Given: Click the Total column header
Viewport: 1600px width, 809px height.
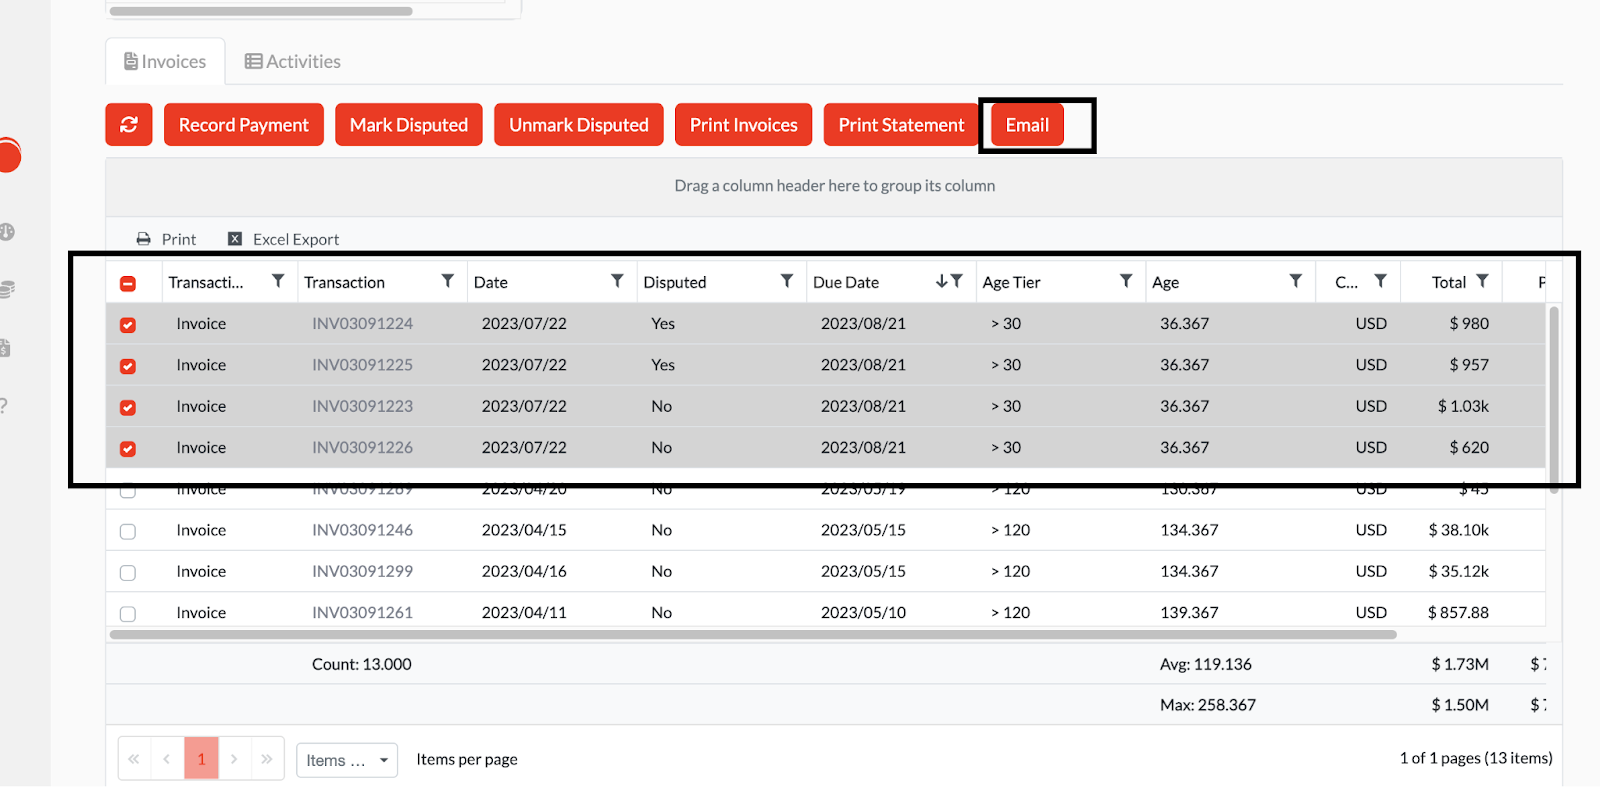Looking at the screenshot, I should click(1449, 282).
